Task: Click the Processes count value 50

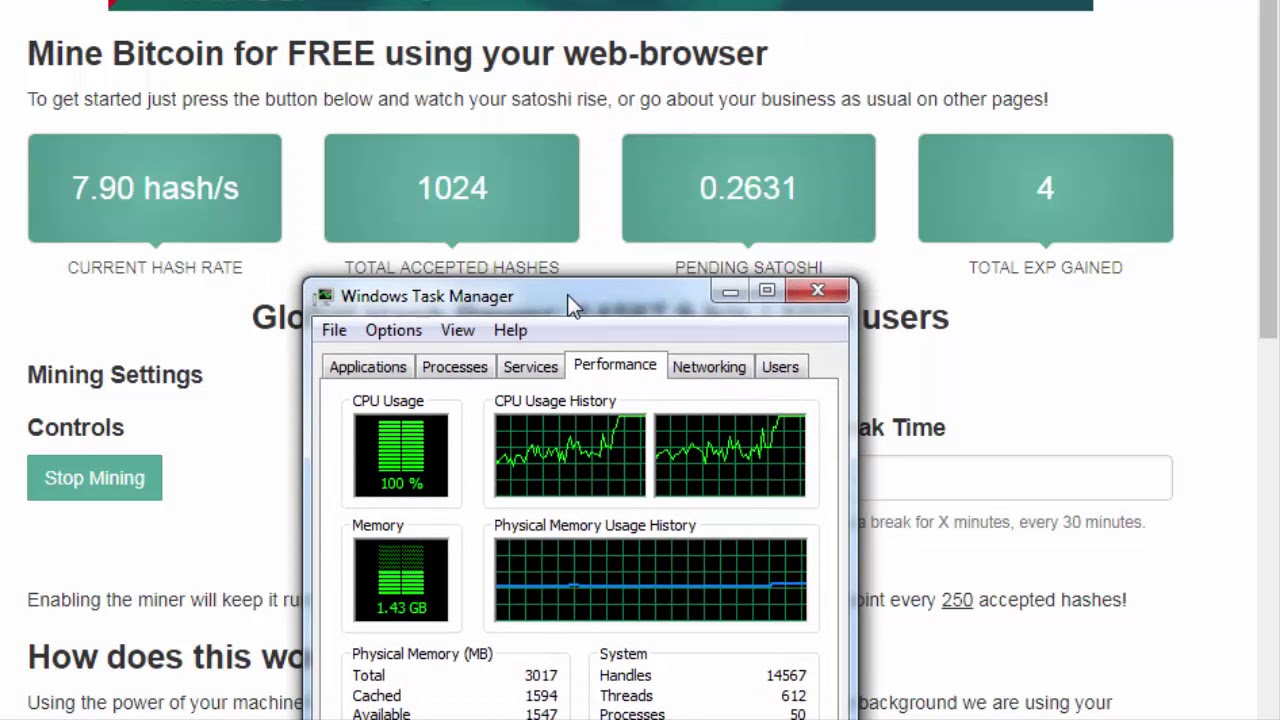Action: coord(798,714)
